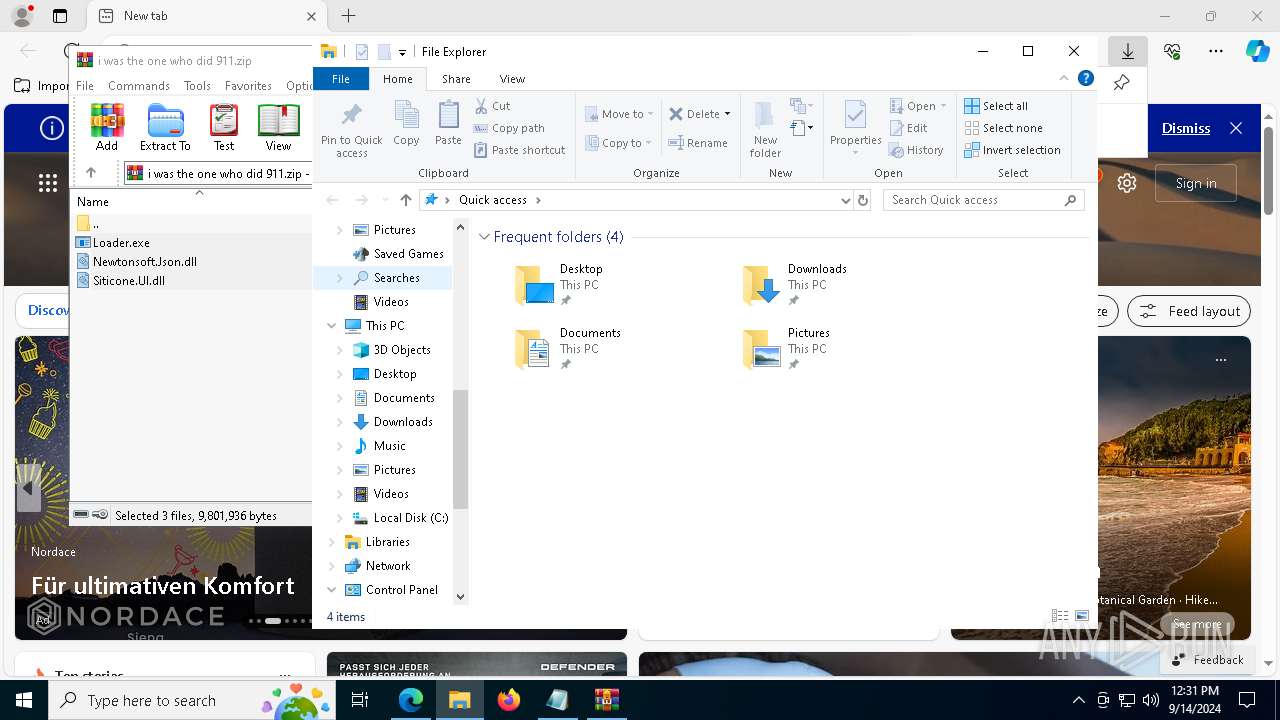Click the View icon in WinRAR
This screenshot has height=720, width=1280.
[x=278, y=127]
